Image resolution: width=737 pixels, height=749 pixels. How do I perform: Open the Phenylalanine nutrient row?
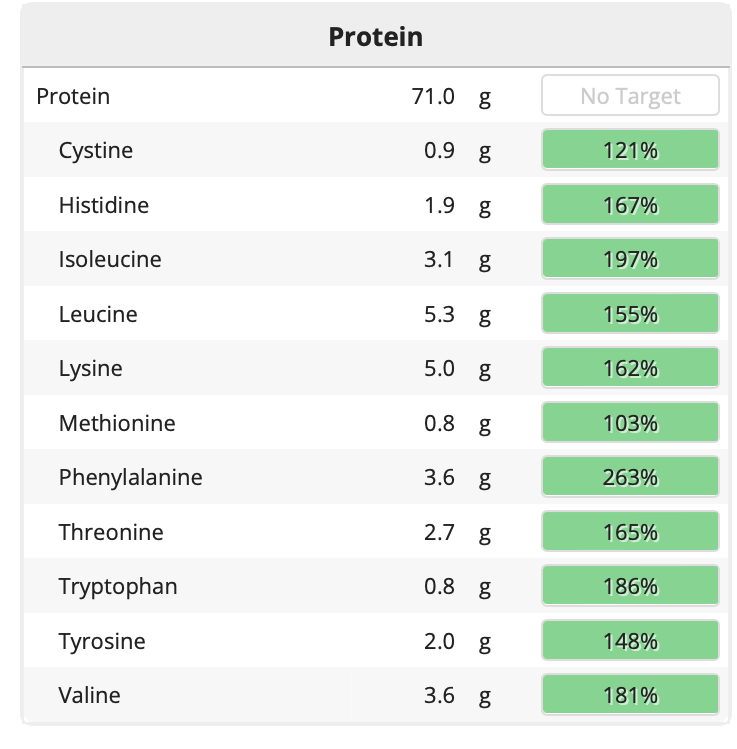pos(130,478)
